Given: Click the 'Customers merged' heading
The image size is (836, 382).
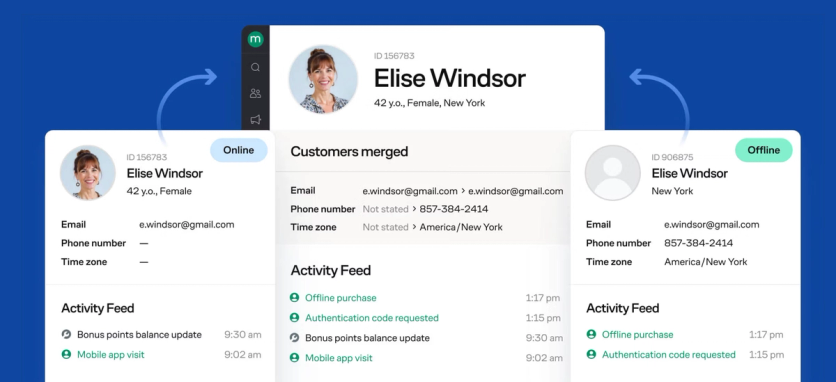Looking at the screenshot, I should pyautogui.click(x=349, y=152).
